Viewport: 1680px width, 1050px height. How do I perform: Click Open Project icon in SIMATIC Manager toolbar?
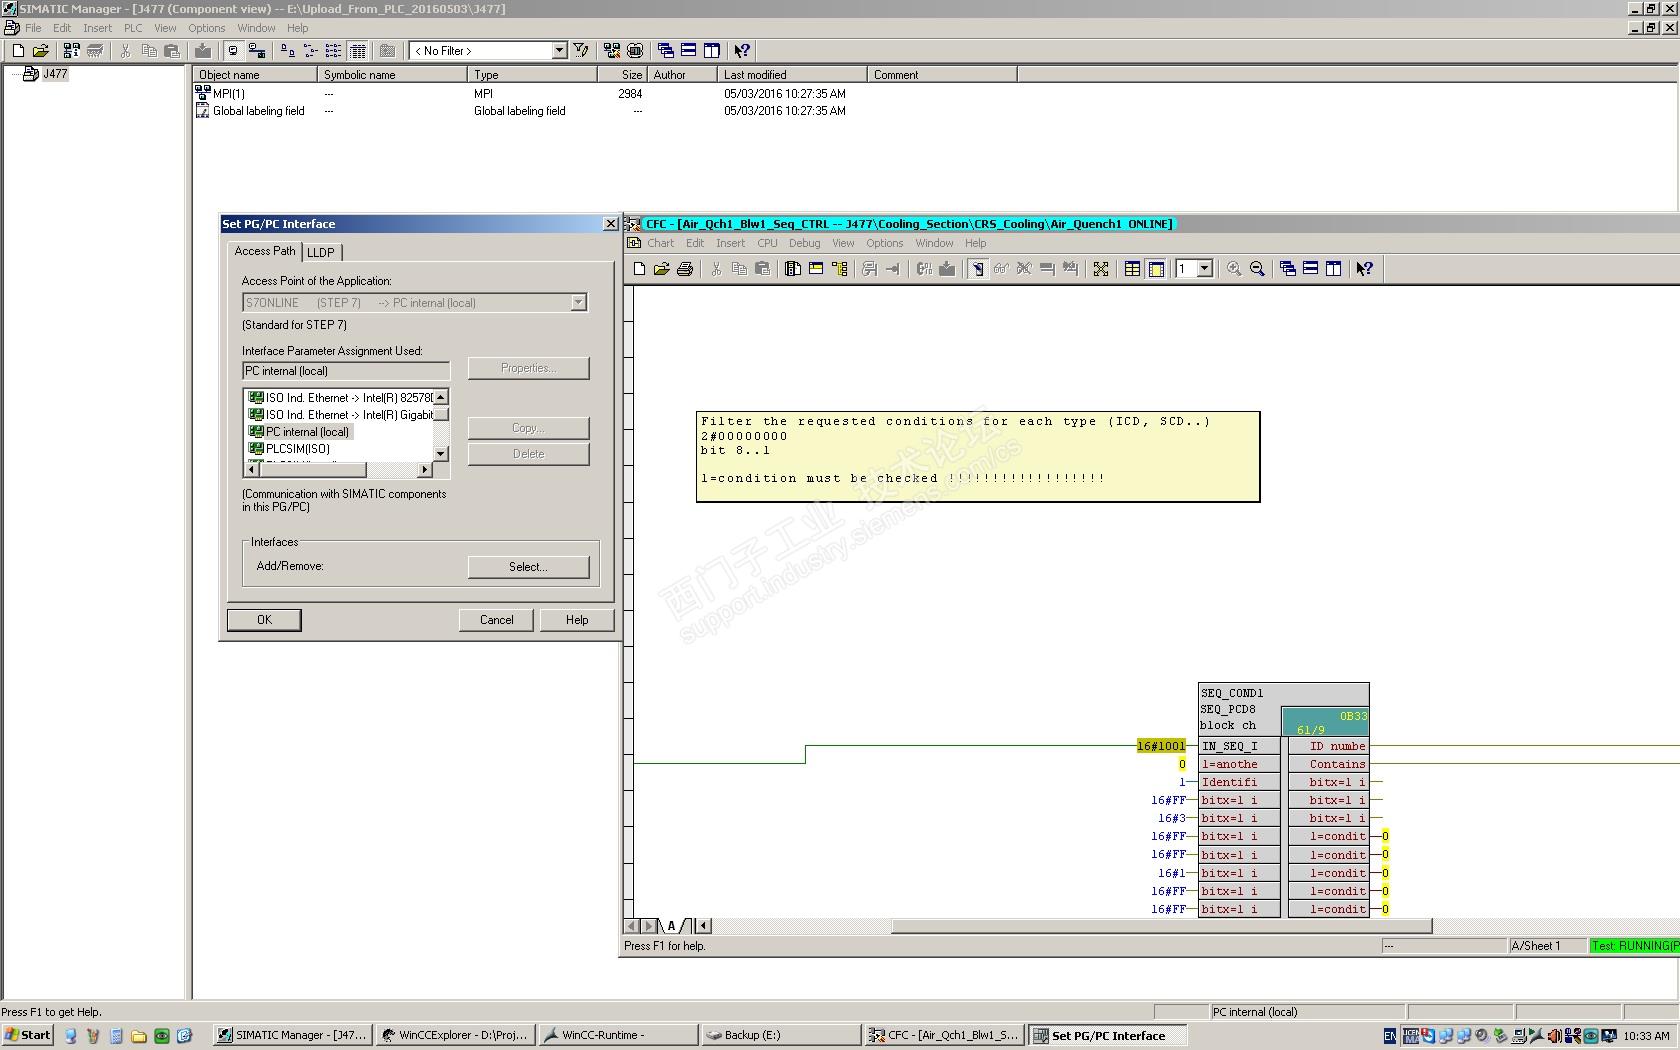[x=41, y=51]
